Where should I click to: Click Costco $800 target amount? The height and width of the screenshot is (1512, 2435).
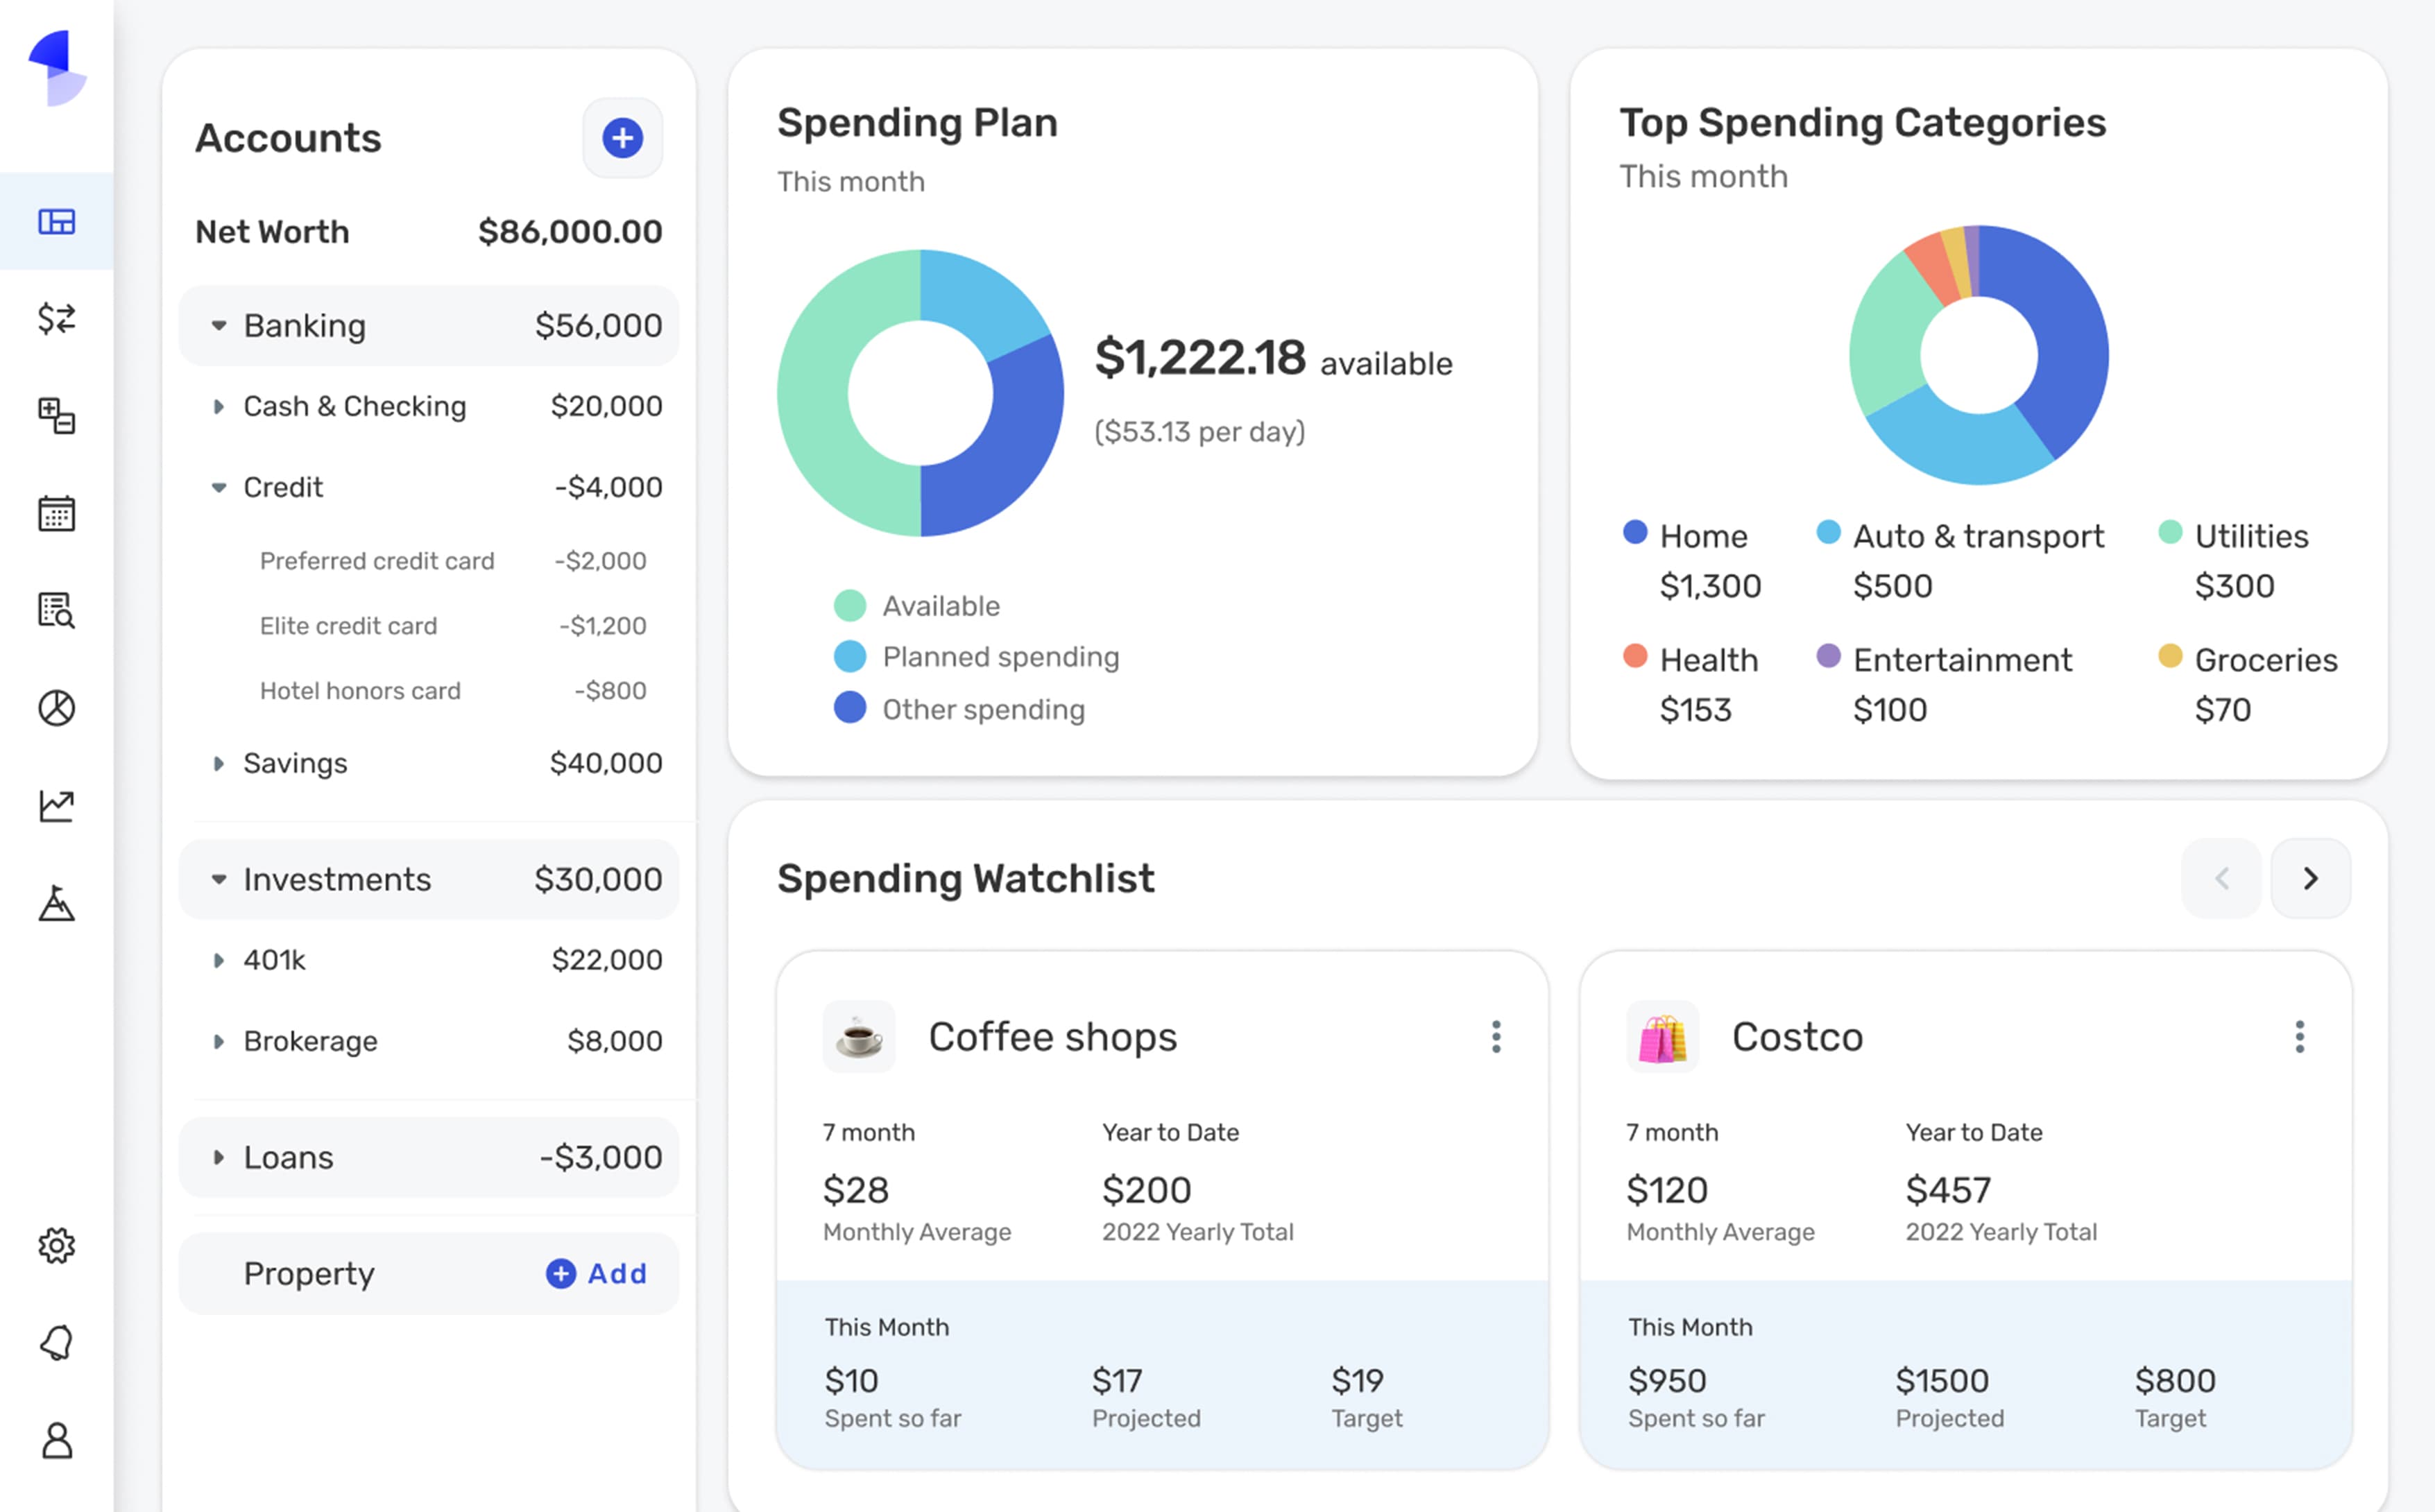(x=2175, y=1381)
